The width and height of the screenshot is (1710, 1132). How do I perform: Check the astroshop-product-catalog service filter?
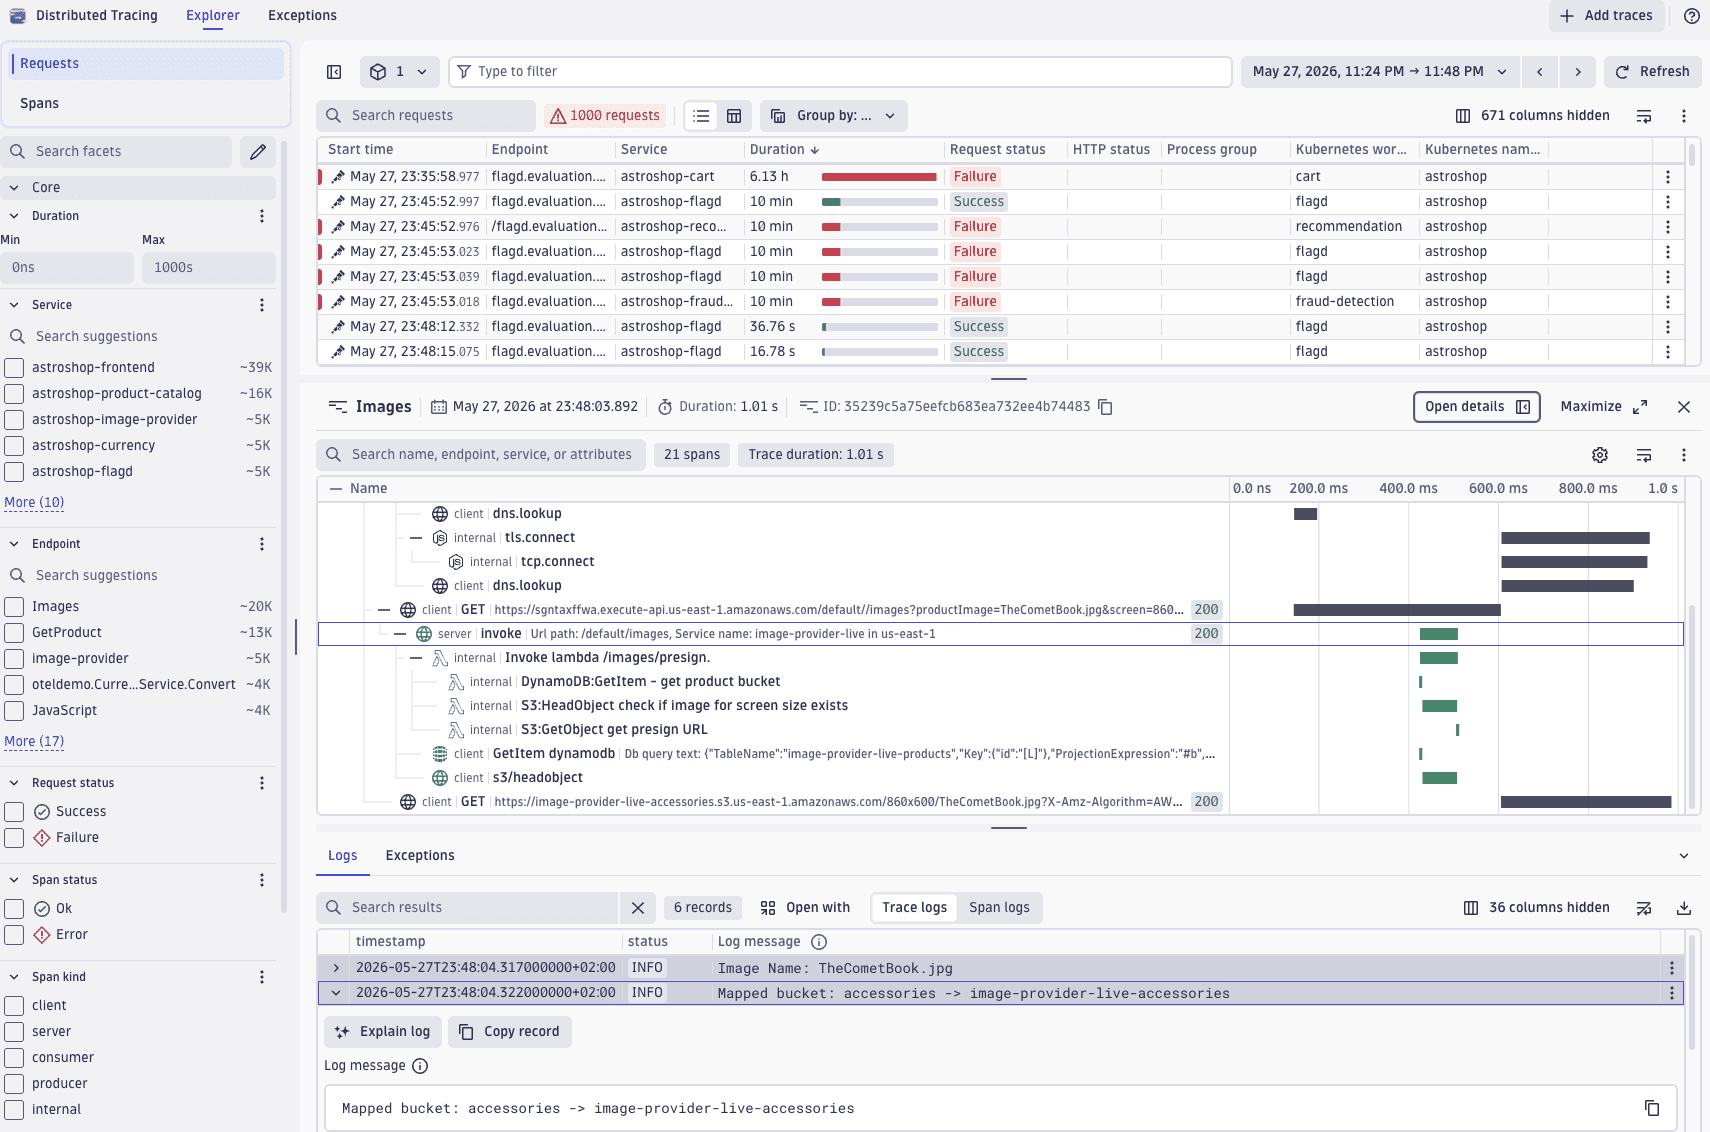tap(14, 394)
